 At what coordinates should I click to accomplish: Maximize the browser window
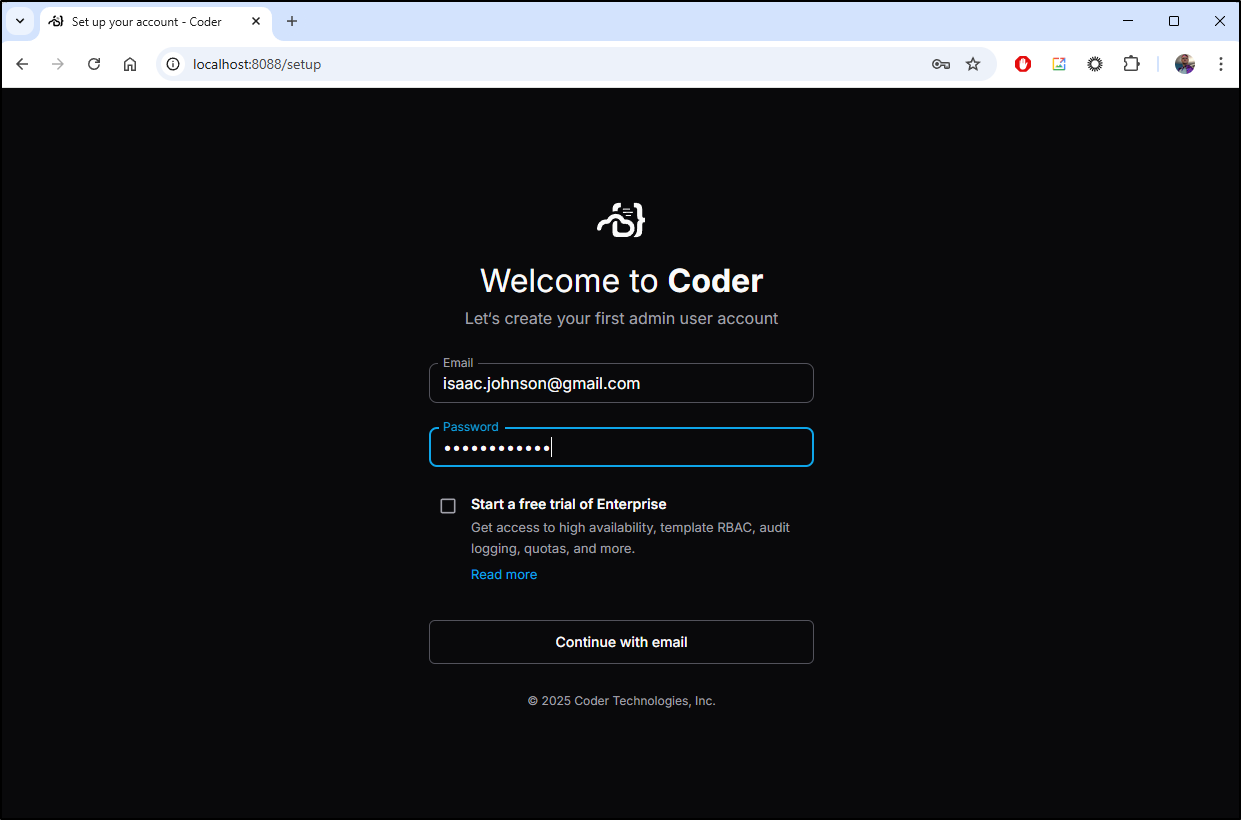tap(1174, 21)
